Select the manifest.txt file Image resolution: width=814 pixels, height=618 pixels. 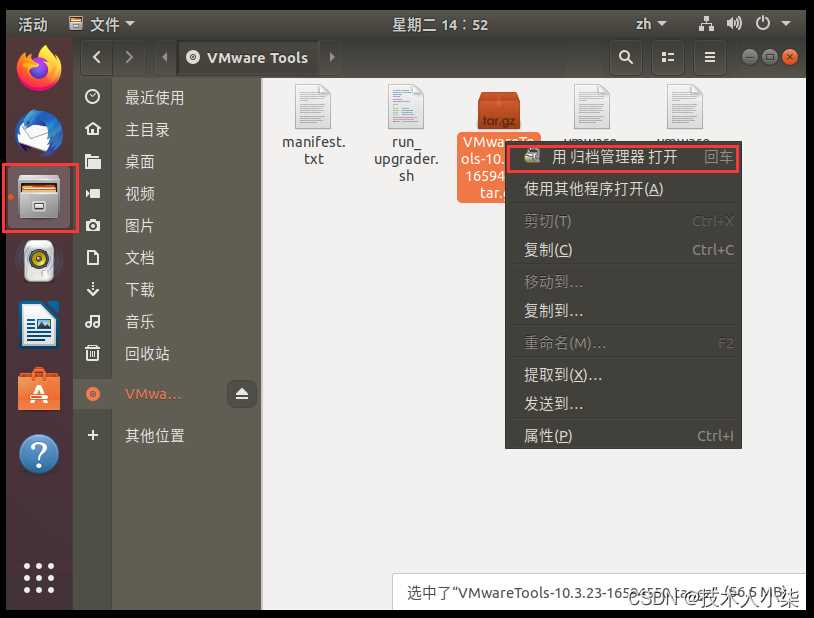(x=314, y=125)
